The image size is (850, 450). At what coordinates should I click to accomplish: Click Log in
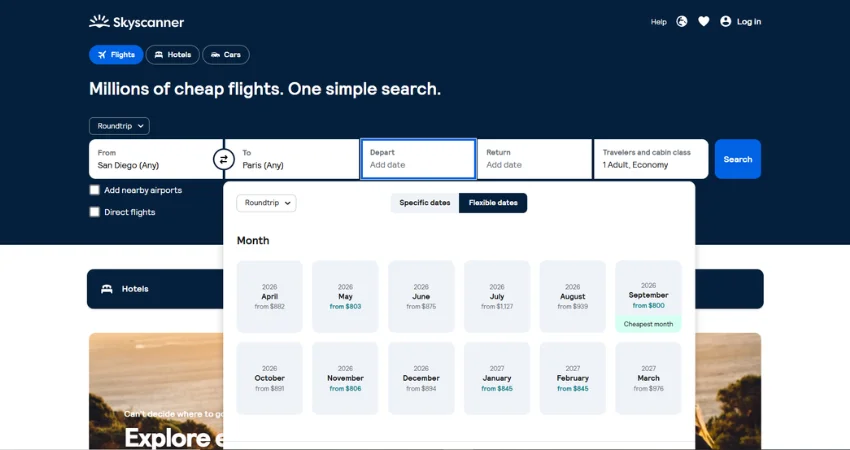click(x=749, y=22)
